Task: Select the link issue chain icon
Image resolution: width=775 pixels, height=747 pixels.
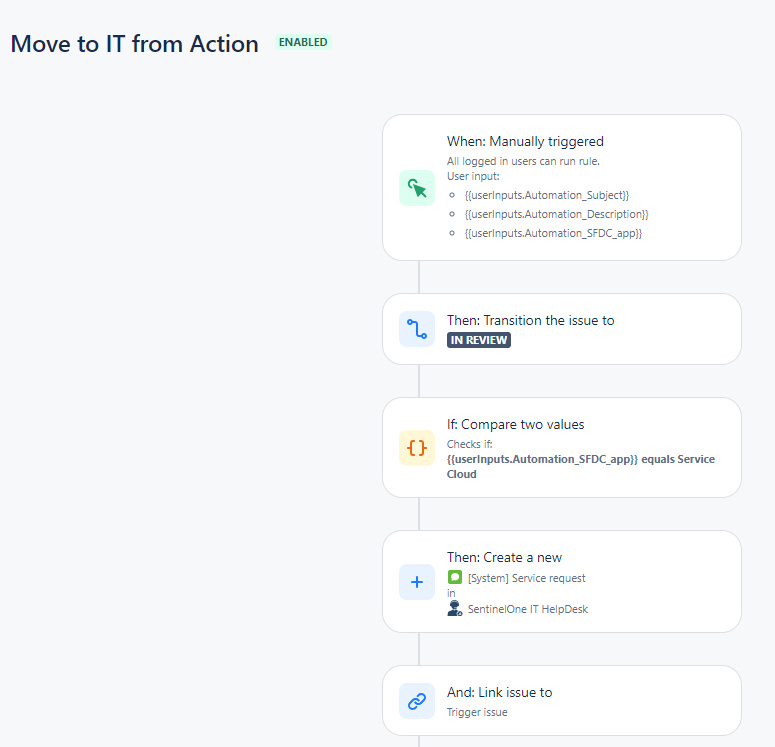Action: (x=417, y=701)
